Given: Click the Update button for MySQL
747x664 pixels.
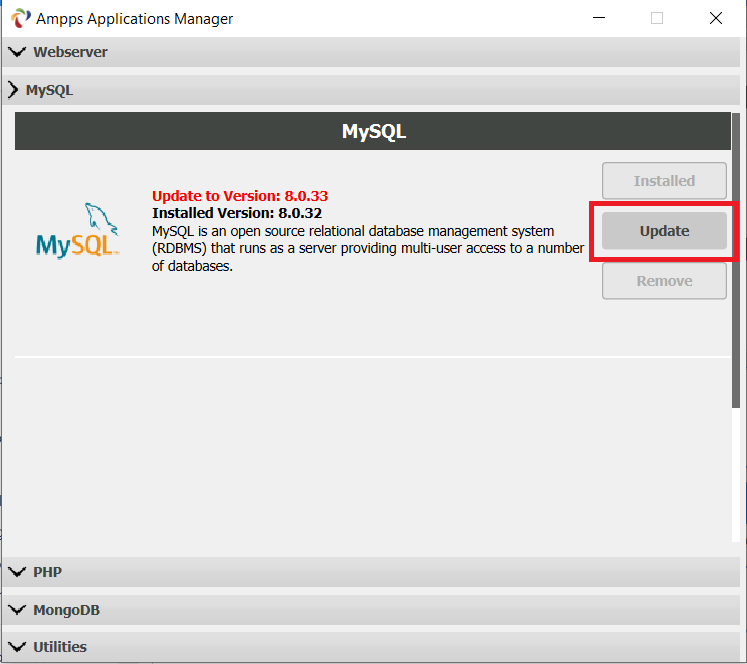Looking at the screenshot, I should 664,231.
